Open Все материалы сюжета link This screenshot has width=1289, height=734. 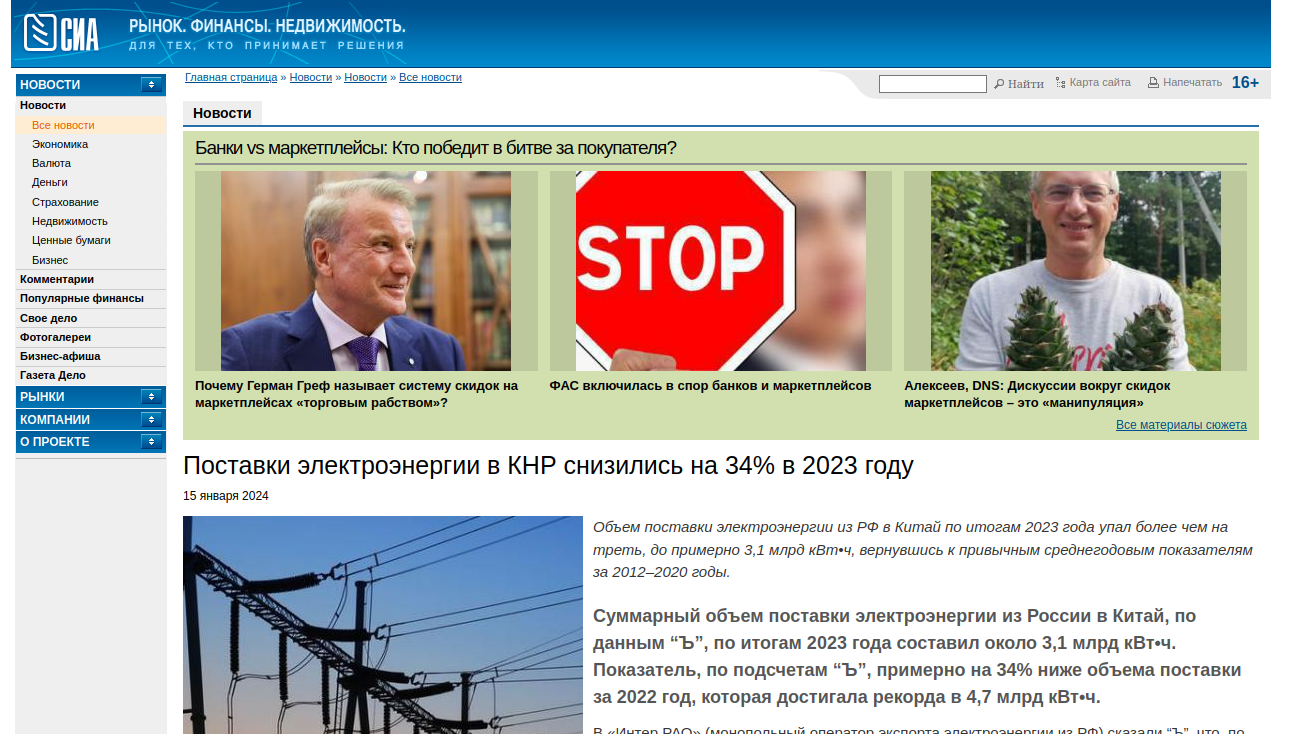(1181, 425)
